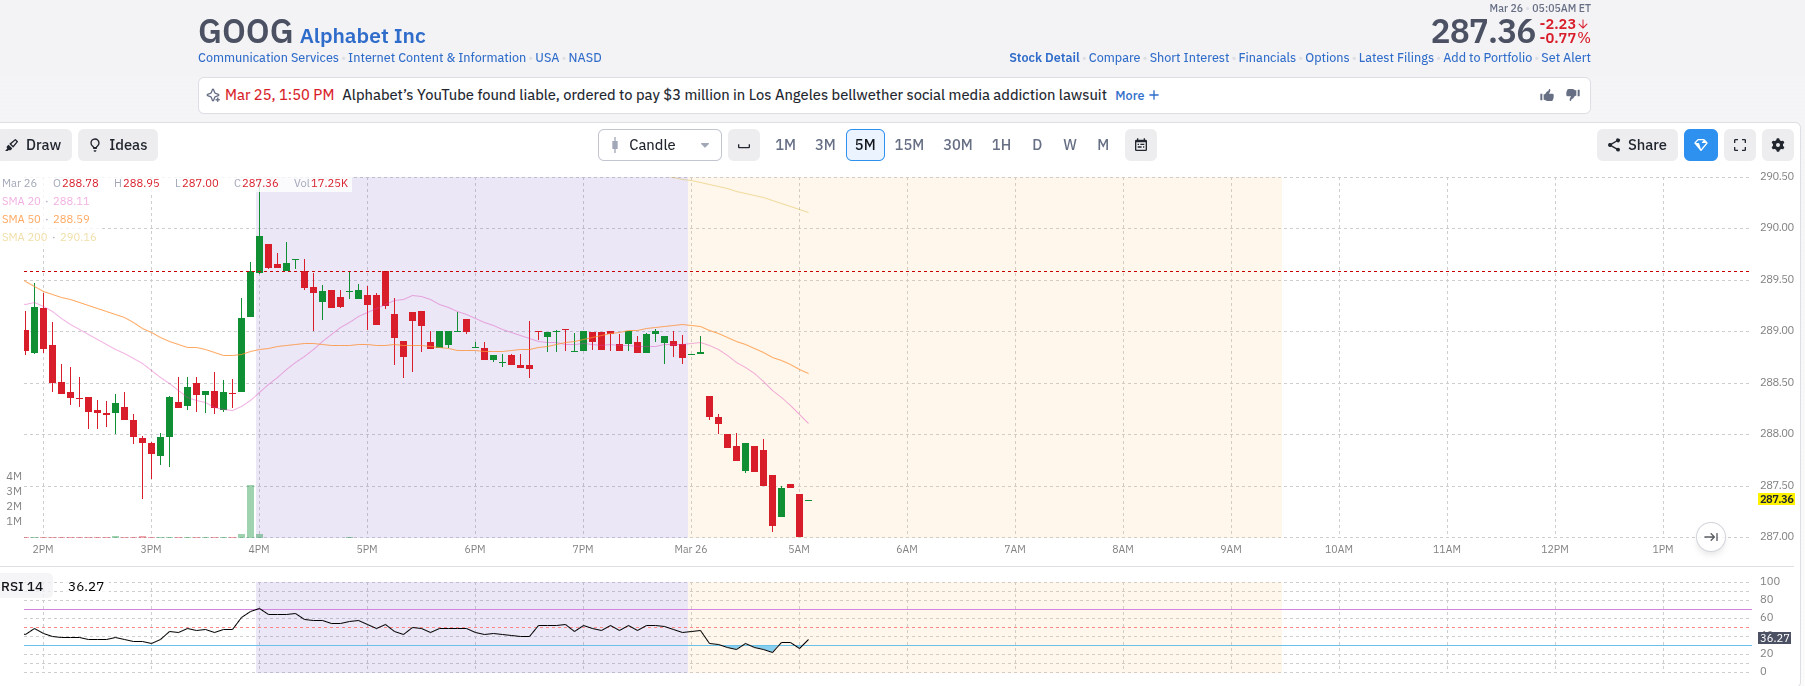Click the 36.27 RSI value tag
This screenshot has width=1805, height=686.
click(x=1775, y=638)
